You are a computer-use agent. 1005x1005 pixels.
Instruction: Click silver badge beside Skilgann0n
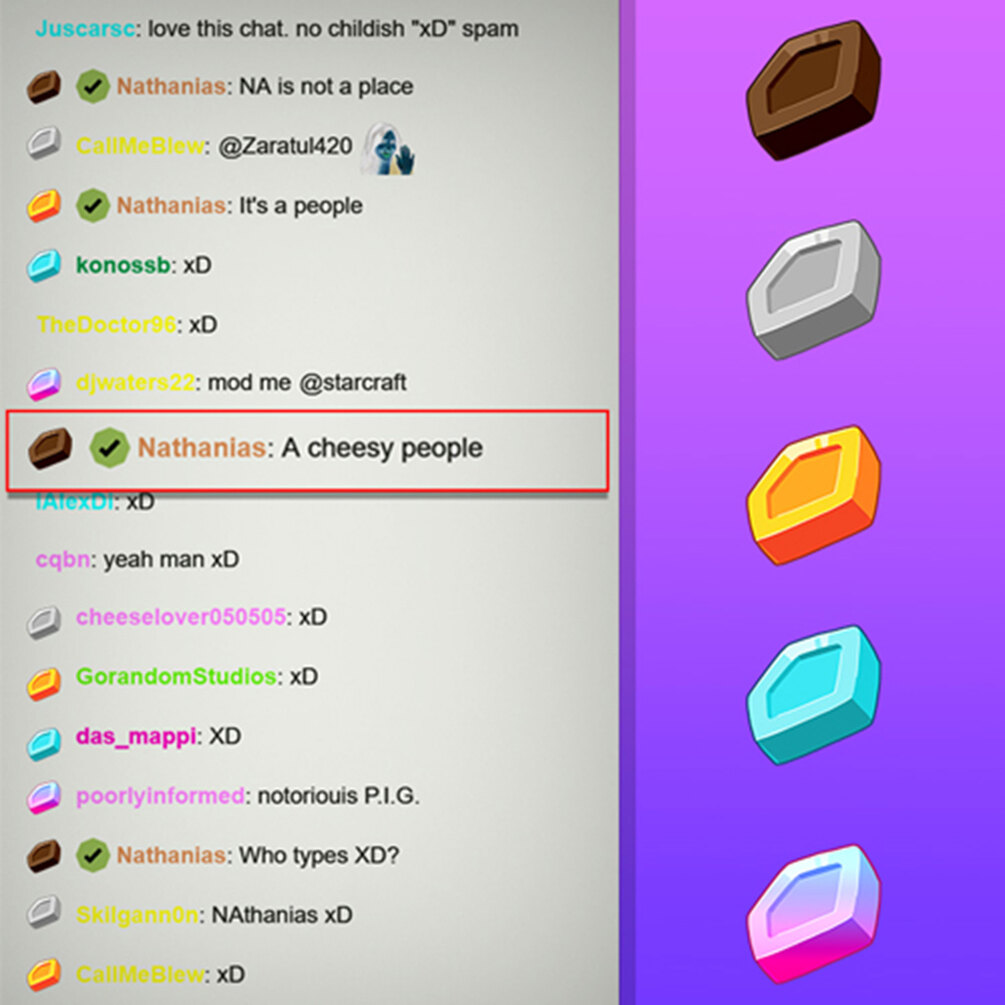pyautogui.click(x=44, y=913)
